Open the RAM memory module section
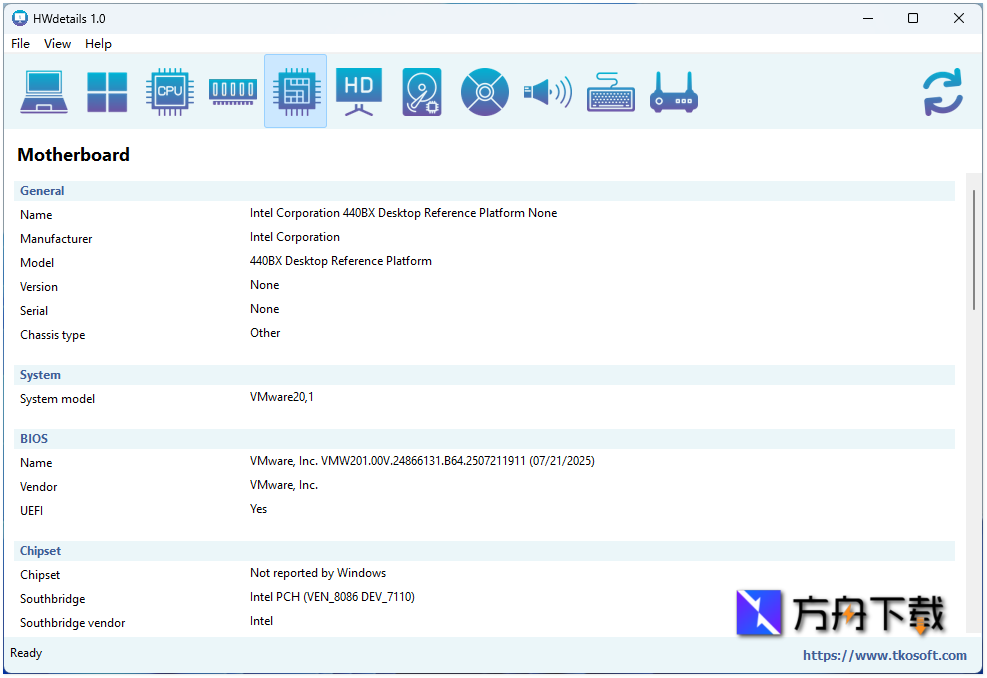The width and height of the screenshot is (987, 678). (233, 92)
